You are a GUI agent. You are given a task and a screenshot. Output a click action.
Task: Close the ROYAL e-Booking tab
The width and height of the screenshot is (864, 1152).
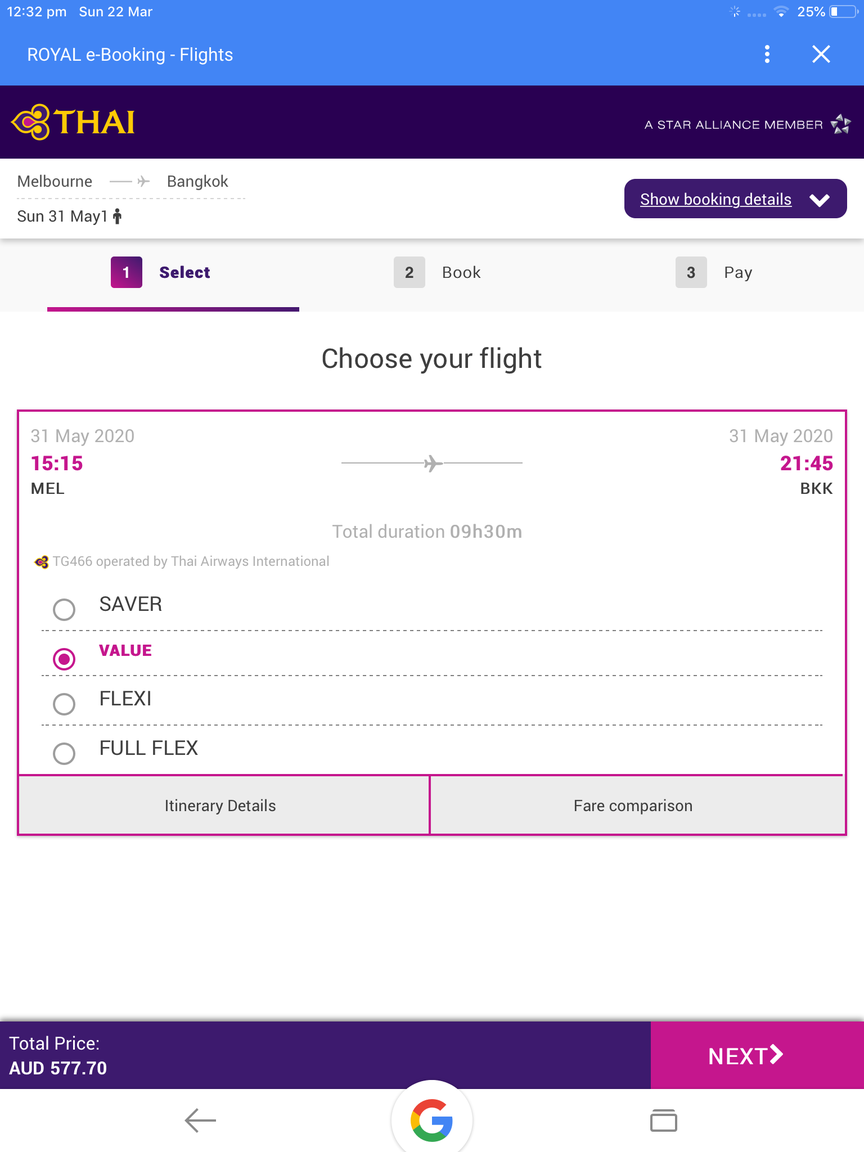point(821,54)
